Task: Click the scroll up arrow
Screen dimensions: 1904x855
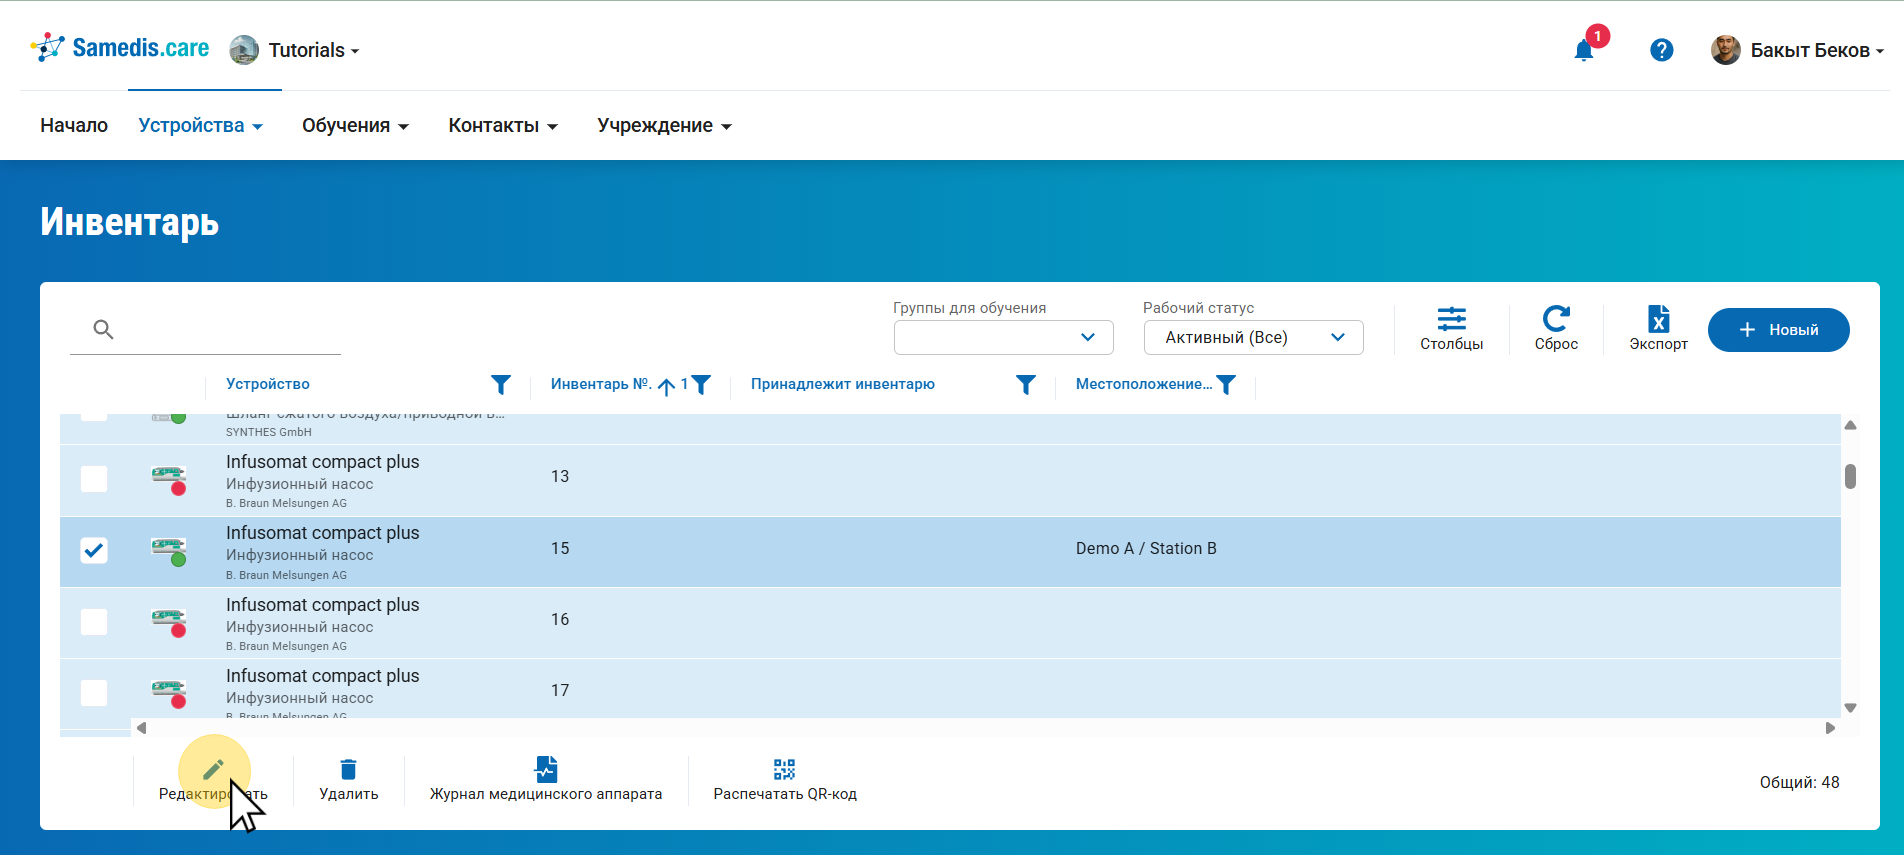Action: point(1850,425)
